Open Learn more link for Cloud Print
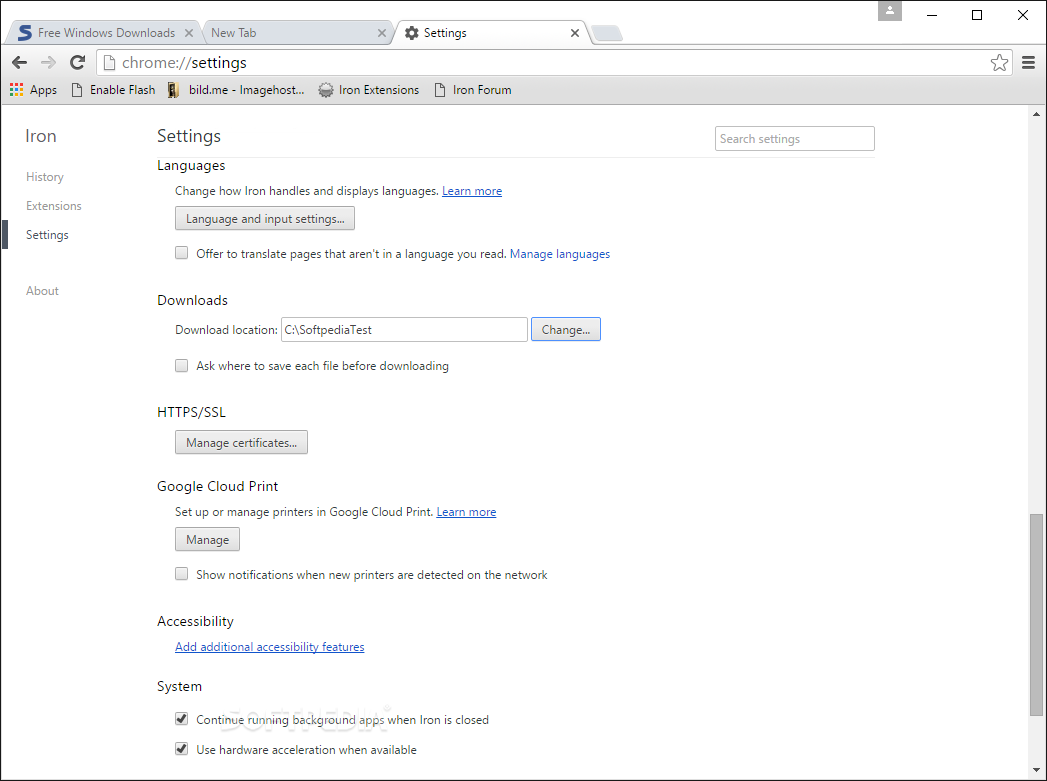The width and height of the screenshot is (1047, 781). point(466,512)
